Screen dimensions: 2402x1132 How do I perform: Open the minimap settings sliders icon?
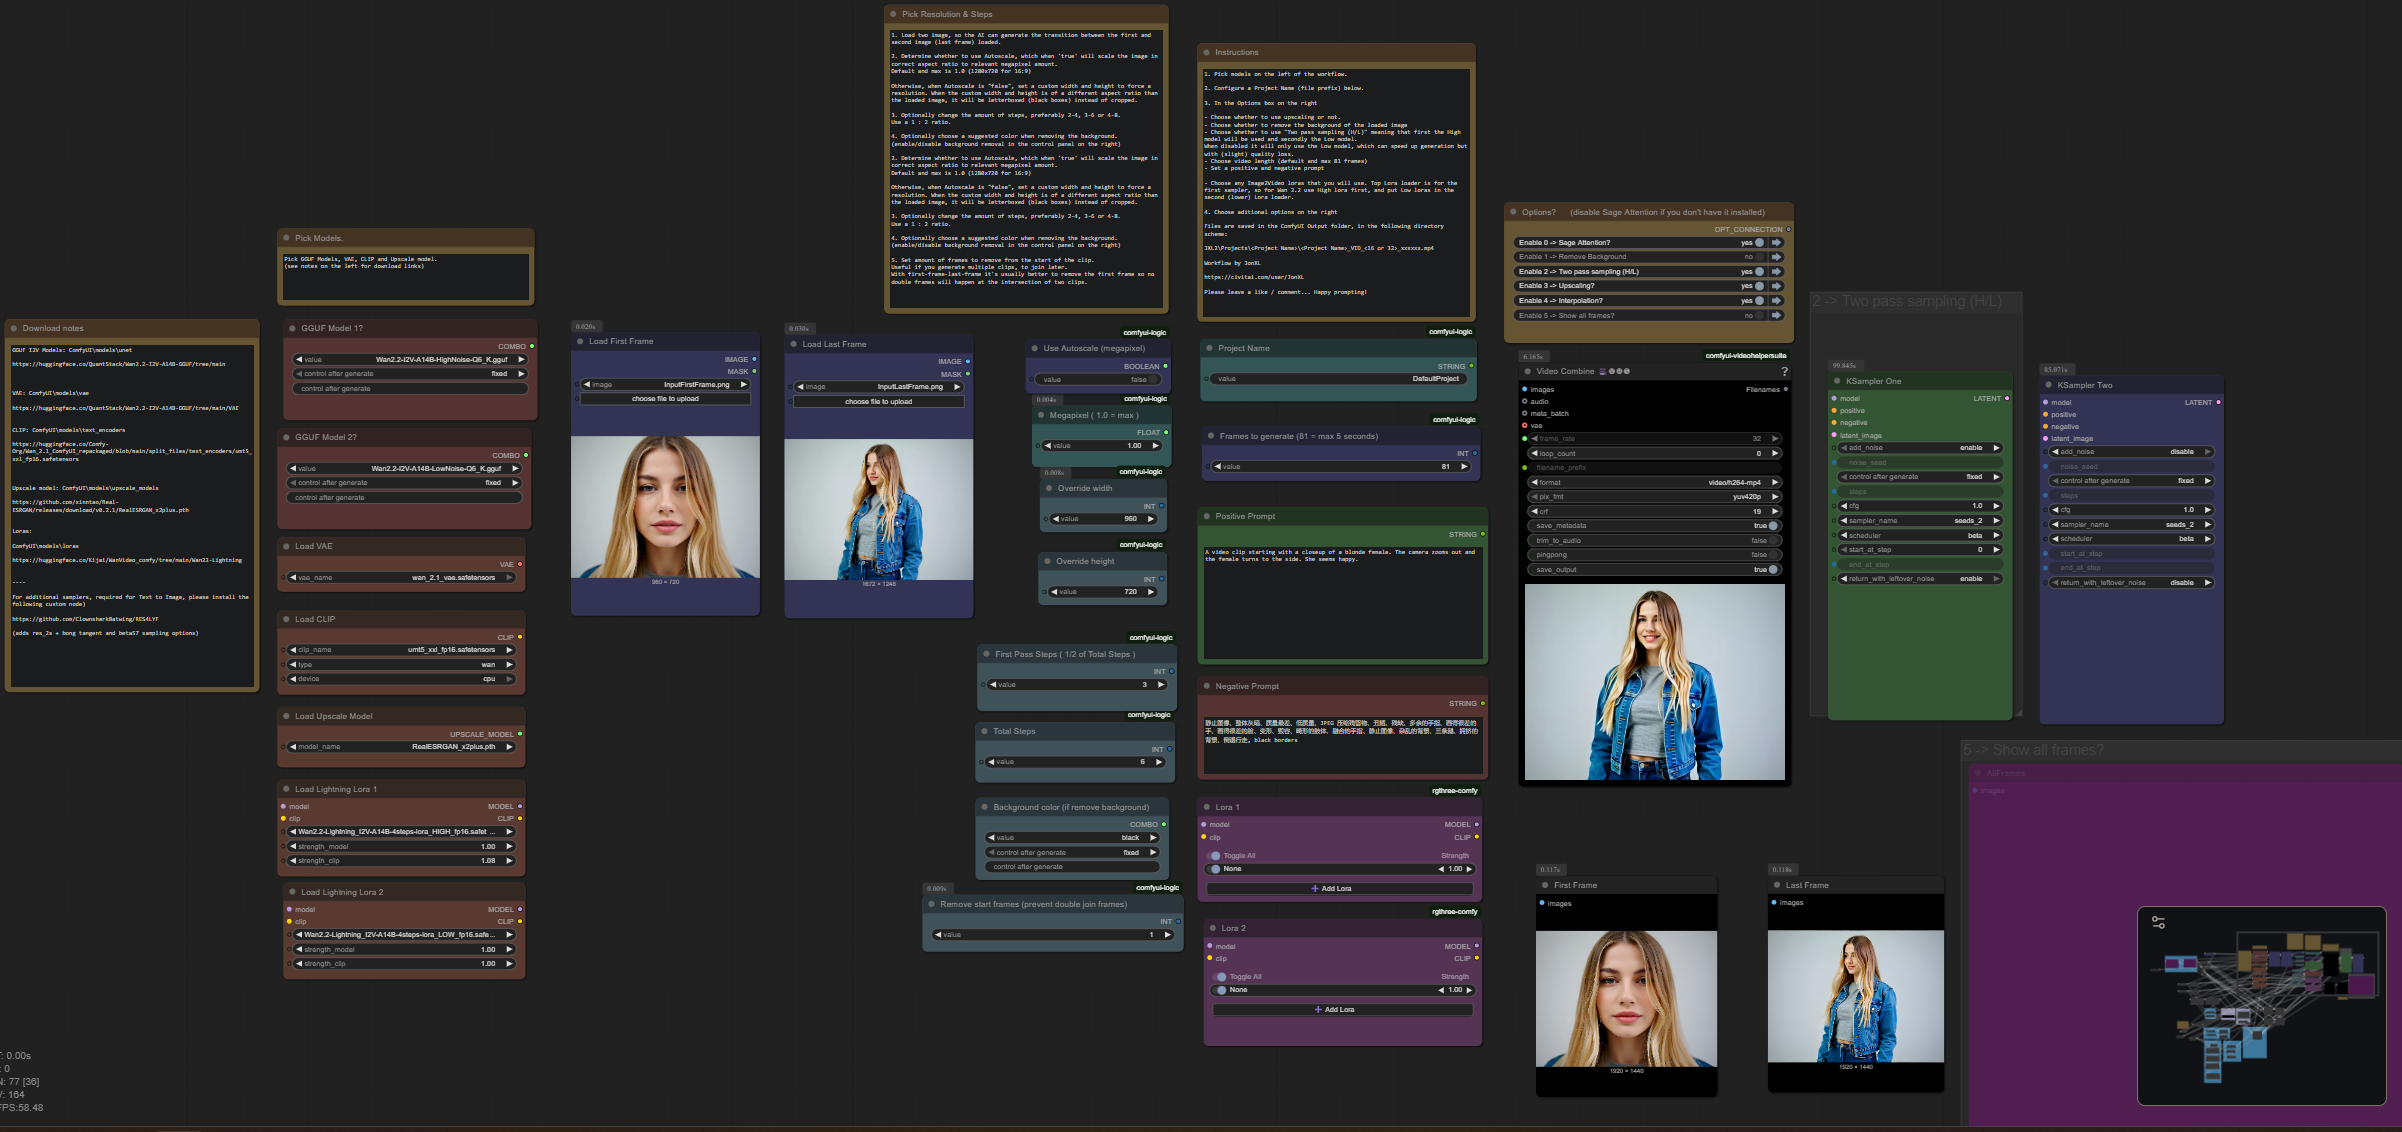[2158, 922]
